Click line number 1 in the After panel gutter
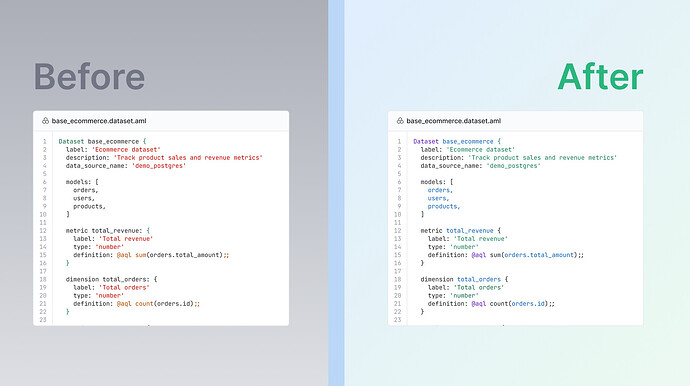The height and width of the screenshot is (386, 690). tap(399, 141)
